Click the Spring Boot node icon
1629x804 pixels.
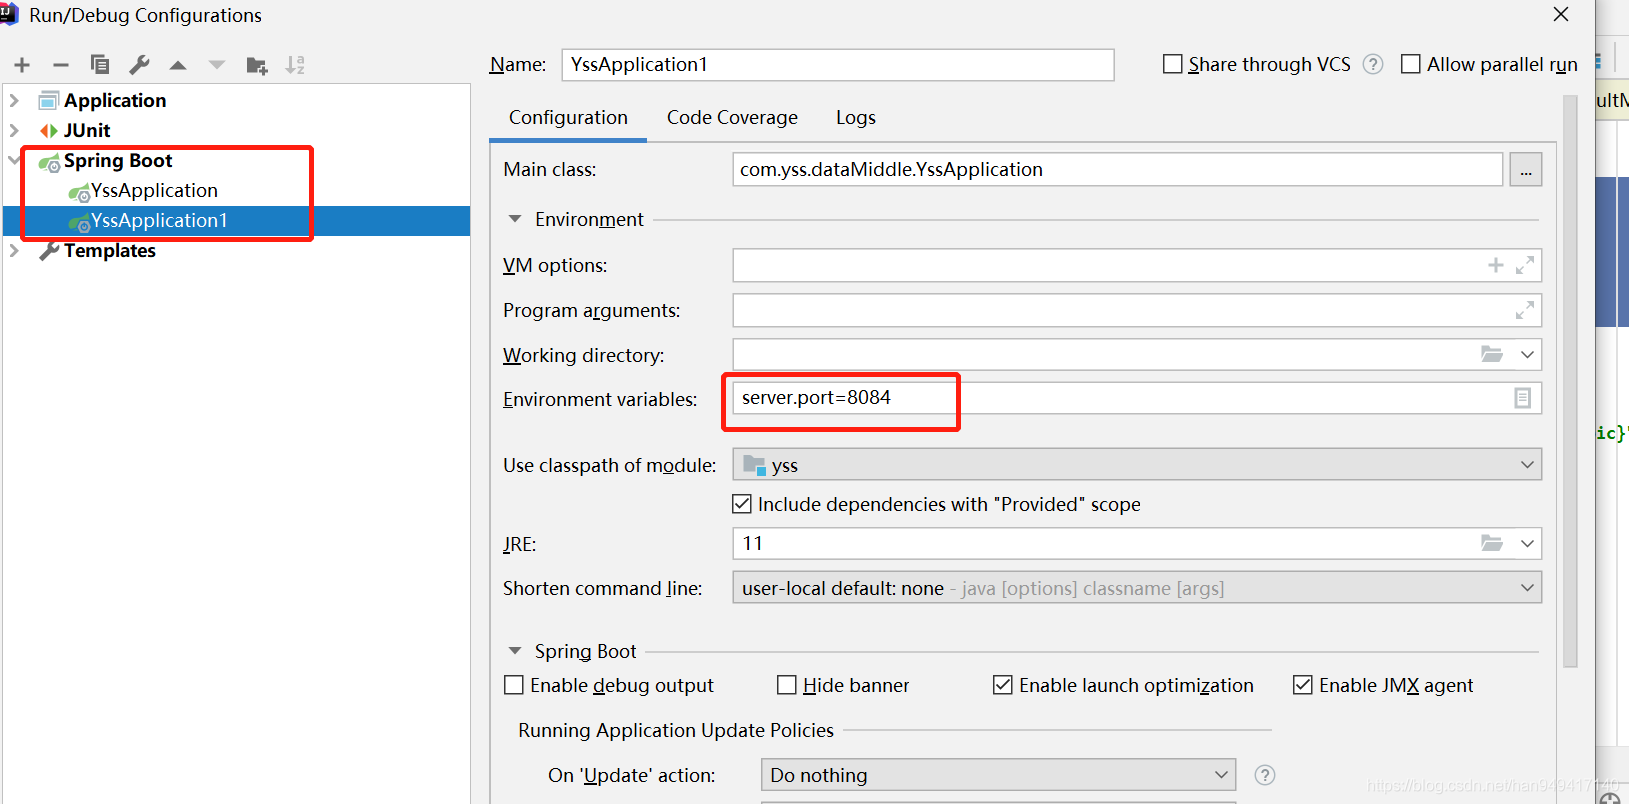[49, 162]
